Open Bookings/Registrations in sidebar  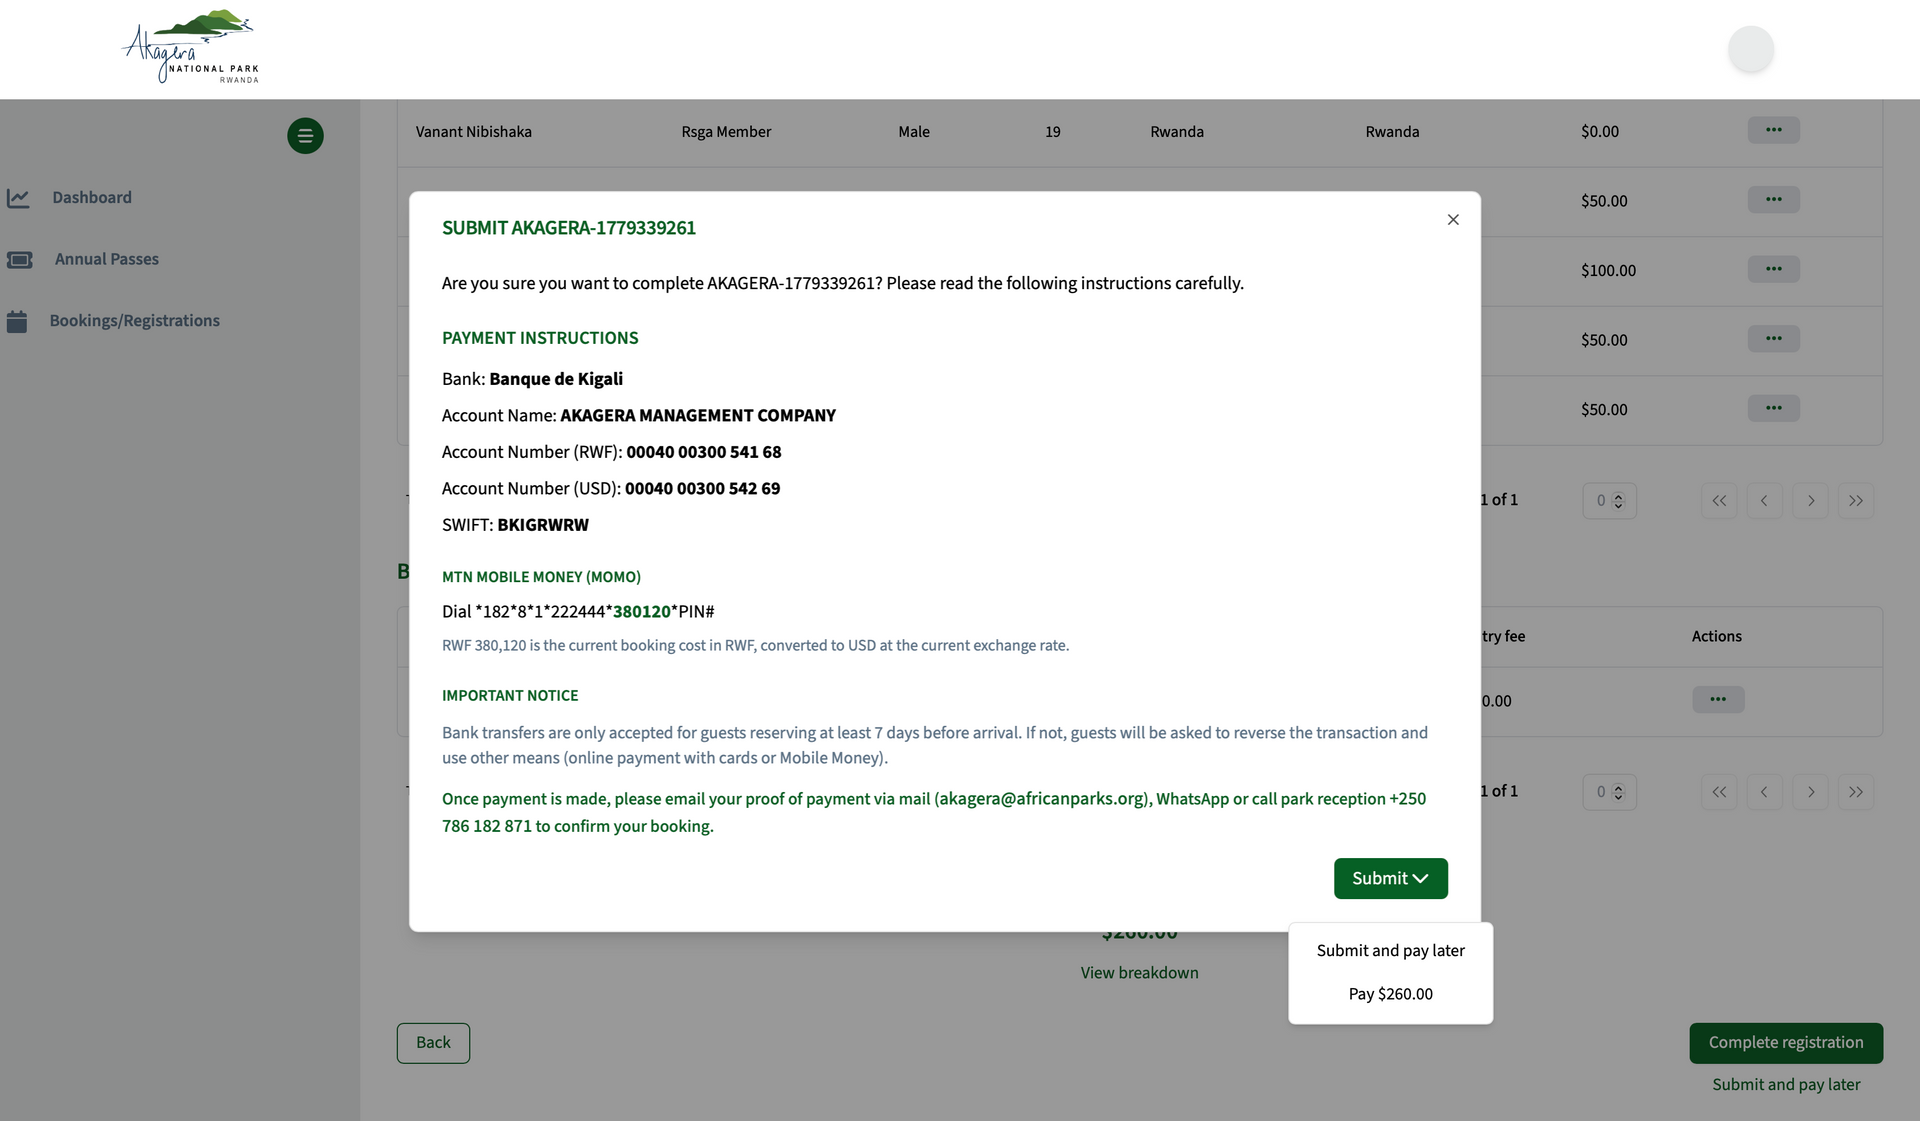135,321
